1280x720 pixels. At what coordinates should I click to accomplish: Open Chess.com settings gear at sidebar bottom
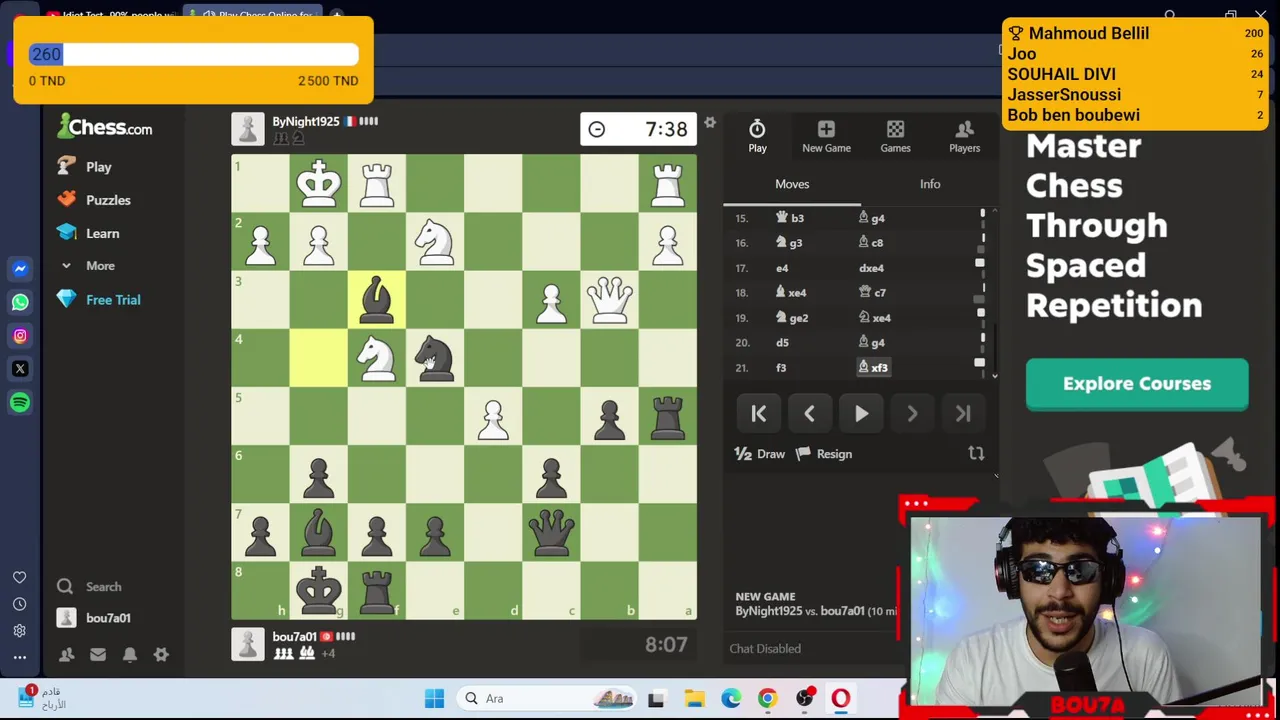[x=161, y=655]
